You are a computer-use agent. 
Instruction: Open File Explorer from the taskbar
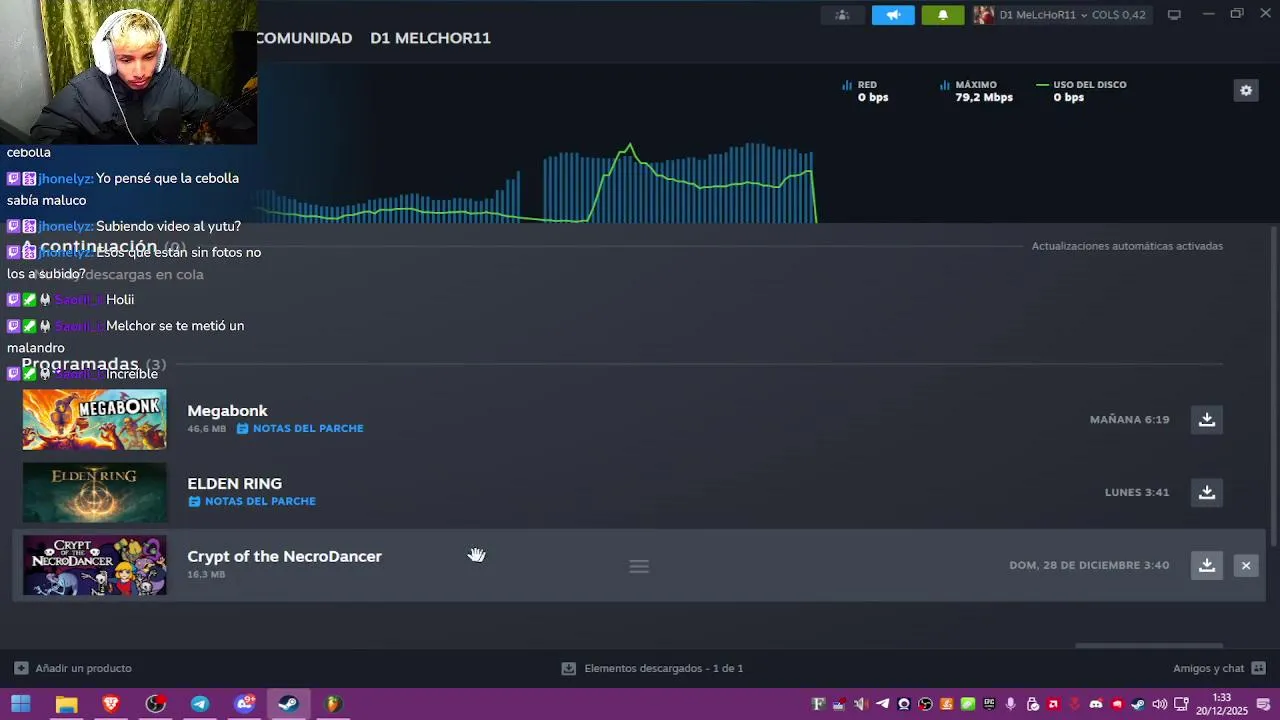click(x=66, y=704)
